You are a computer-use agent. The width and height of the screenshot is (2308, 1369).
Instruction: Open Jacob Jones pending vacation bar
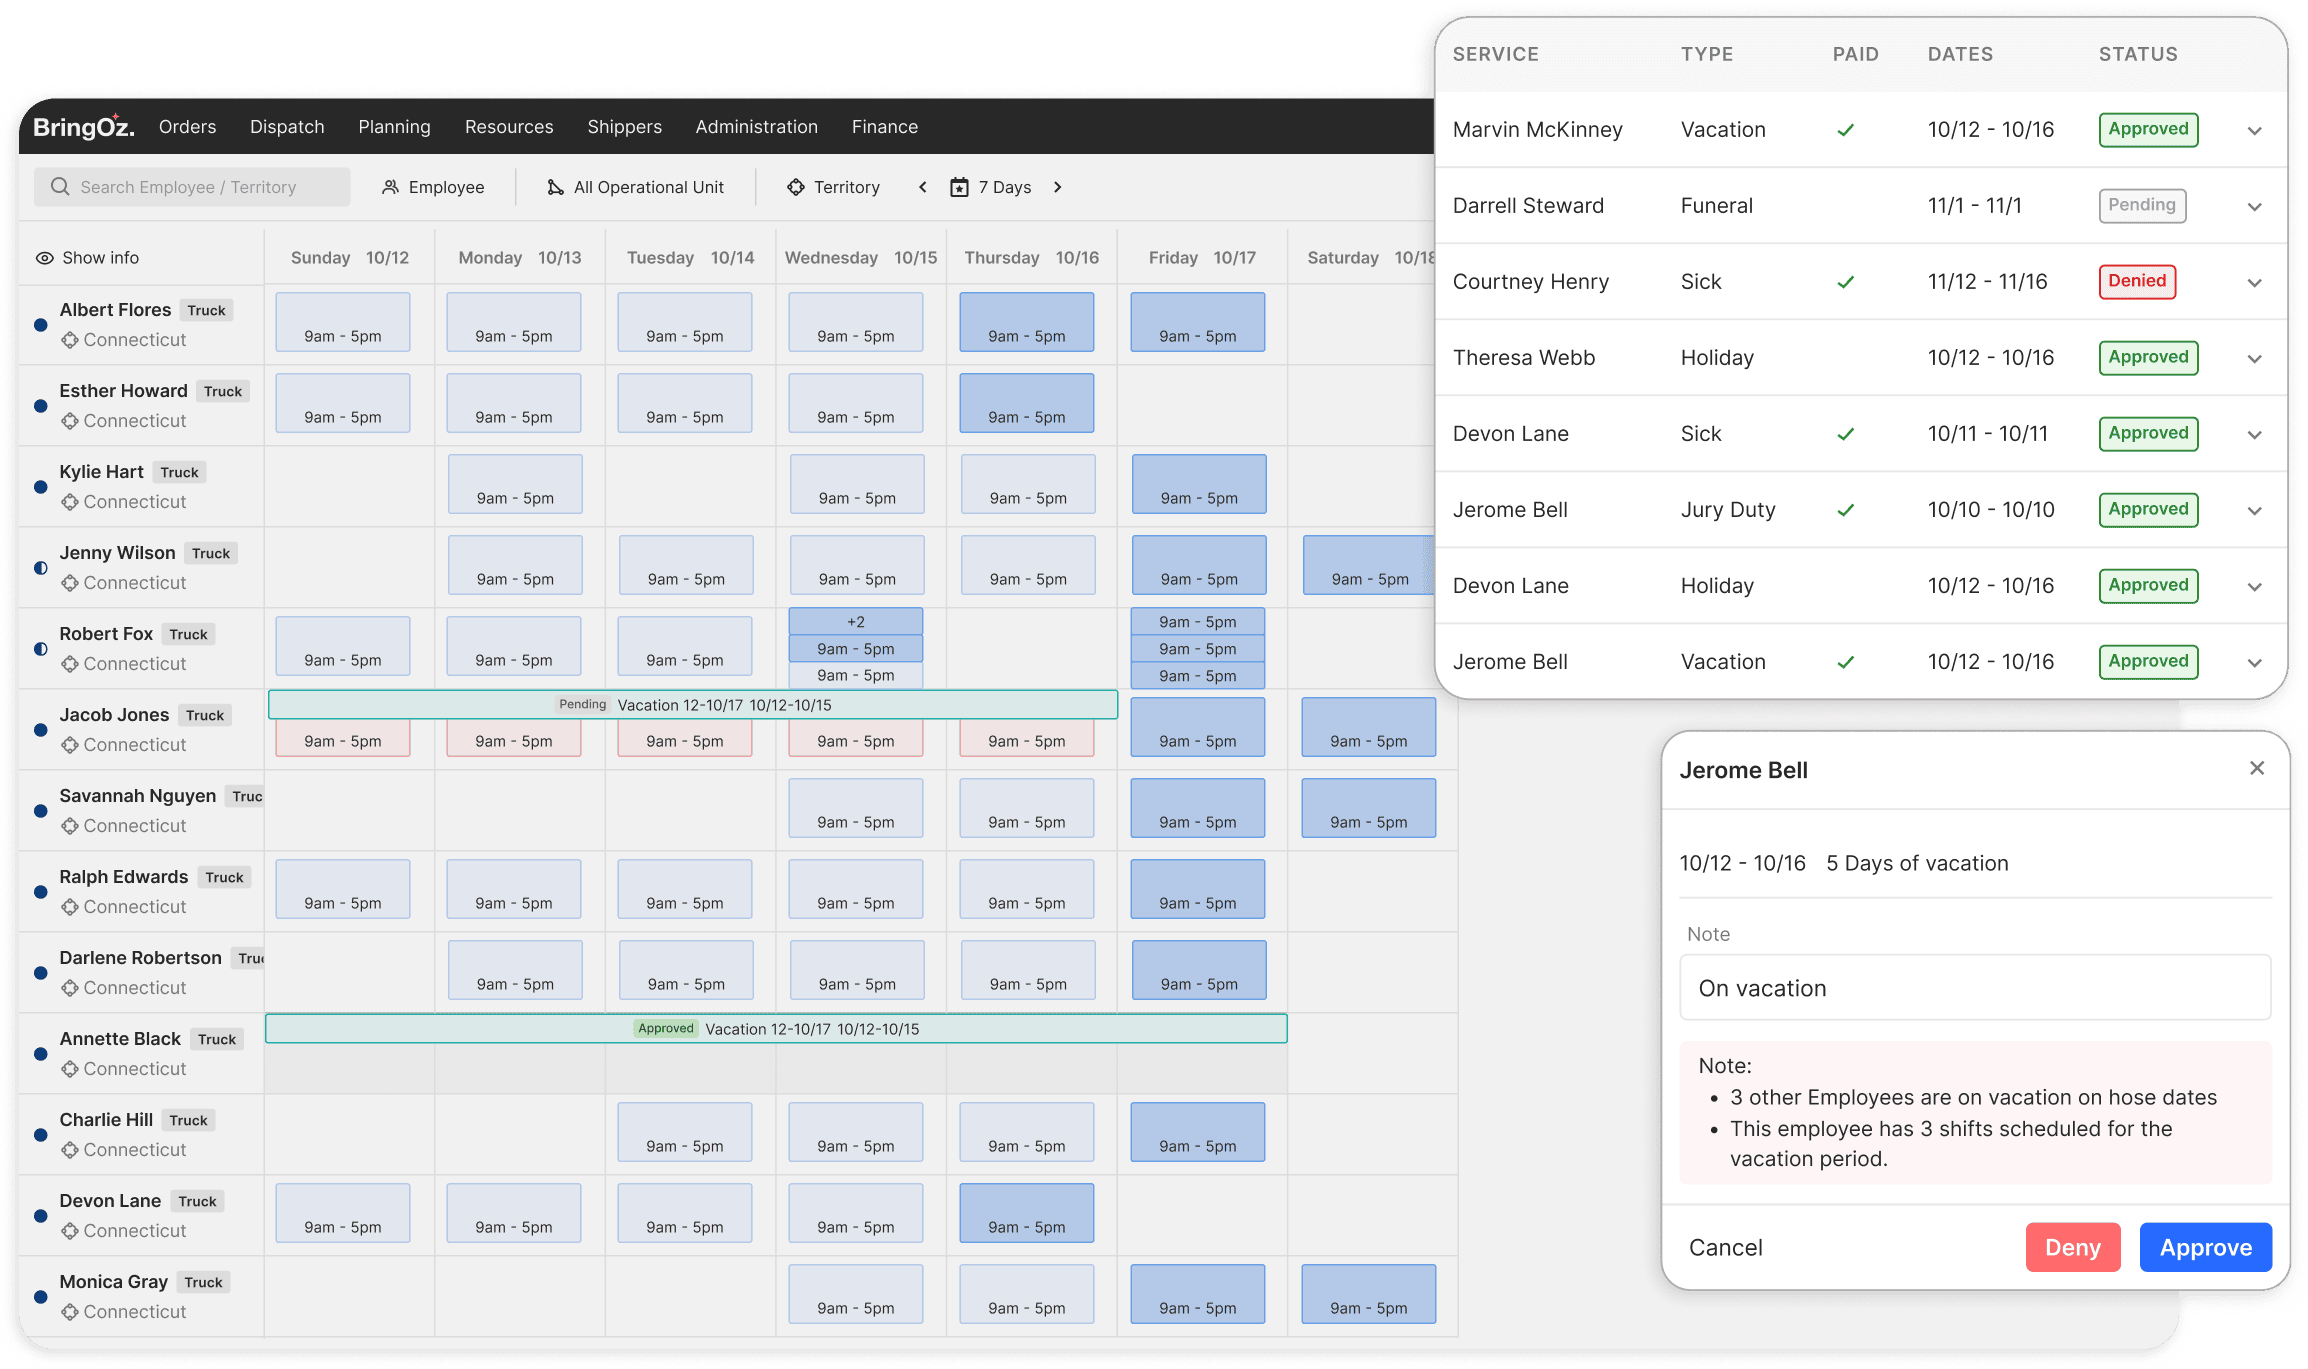pos(692,704)
